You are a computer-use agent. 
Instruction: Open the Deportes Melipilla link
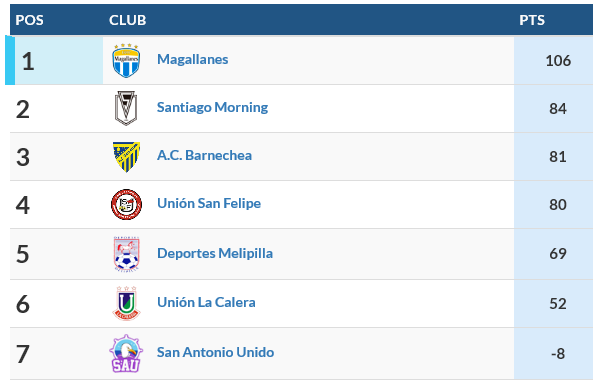click(x=215, y=253)
